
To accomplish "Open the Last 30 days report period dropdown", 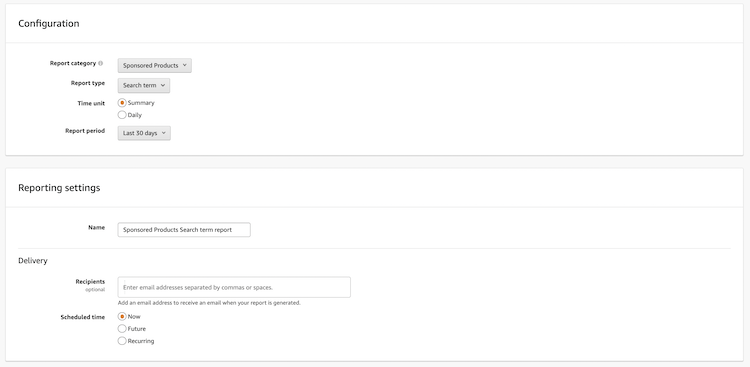I will [144, 133].
